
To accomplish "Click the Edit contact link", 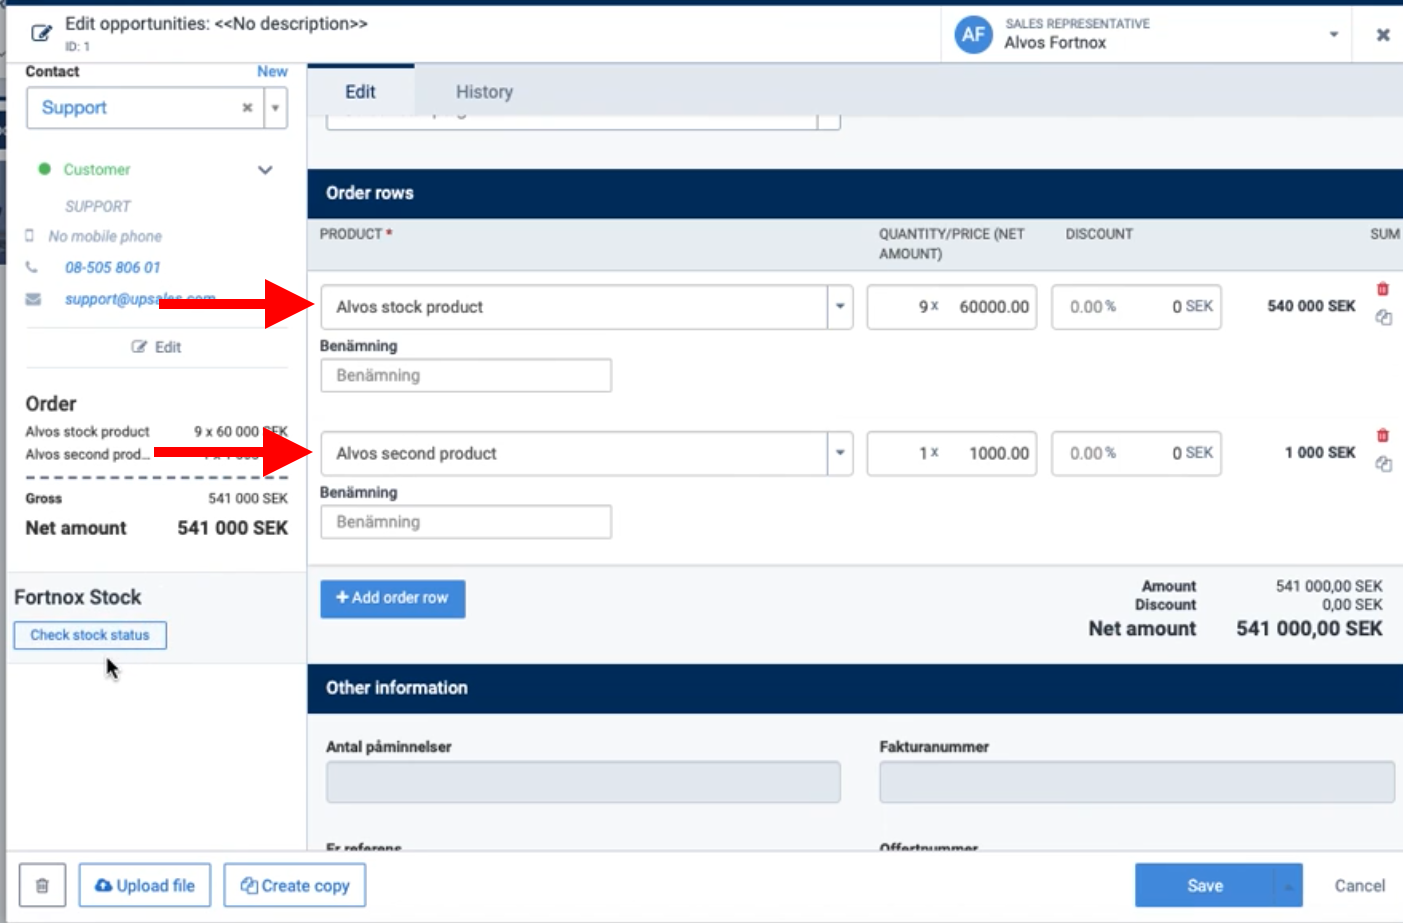I will pos(157,347).
